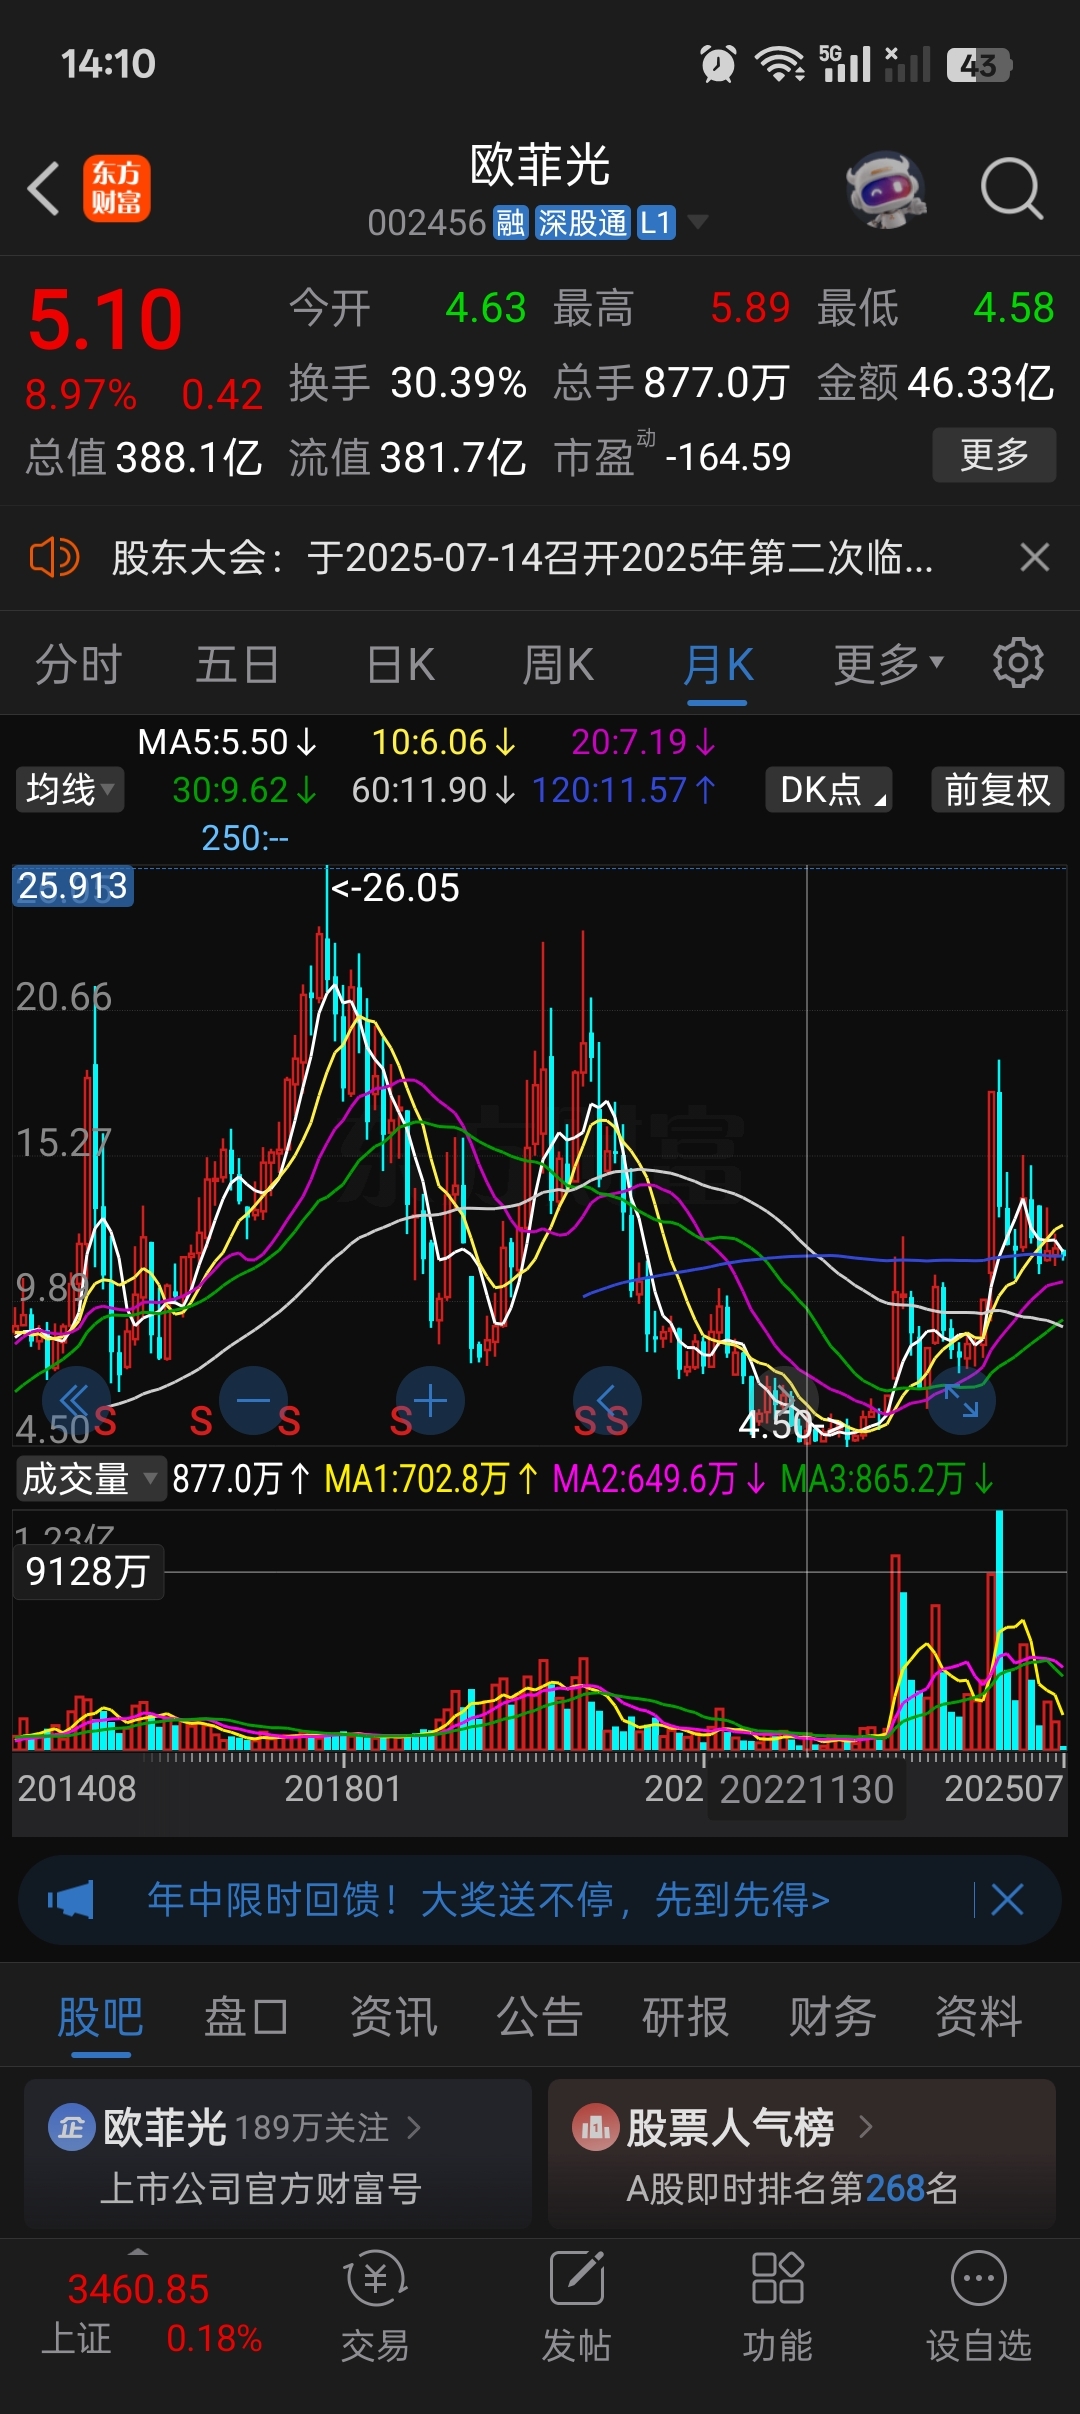The width and height of the screenshot is (1080, 2414).
Task: Switch to 周K chart tab
Action: tap(558, 664)
